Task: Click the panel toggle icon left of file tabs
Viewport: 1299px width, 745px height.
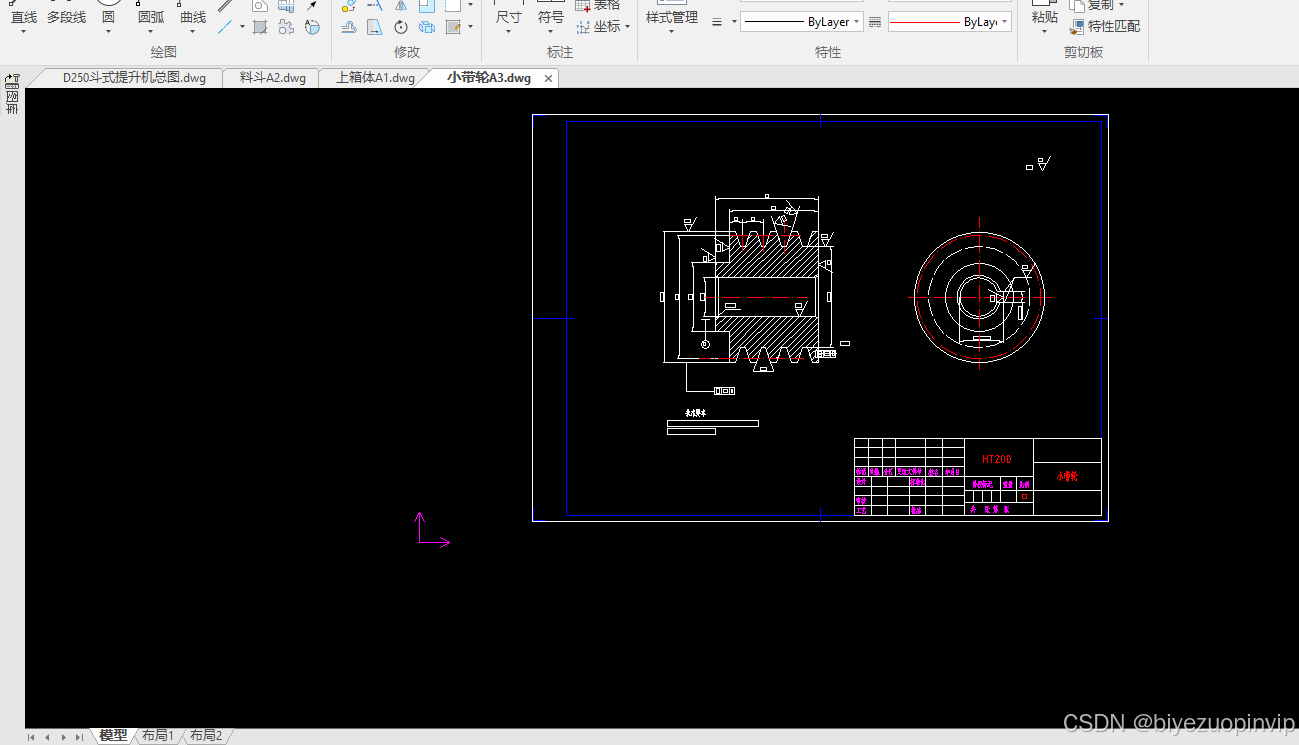Action: coord(12,81)
